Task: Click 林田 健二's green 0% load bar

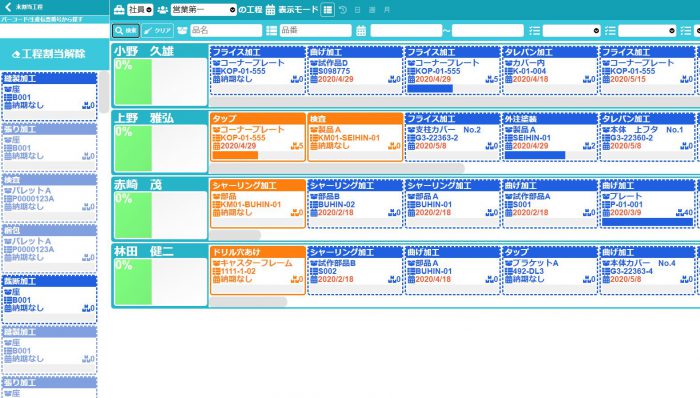Action: coord(133,282)
